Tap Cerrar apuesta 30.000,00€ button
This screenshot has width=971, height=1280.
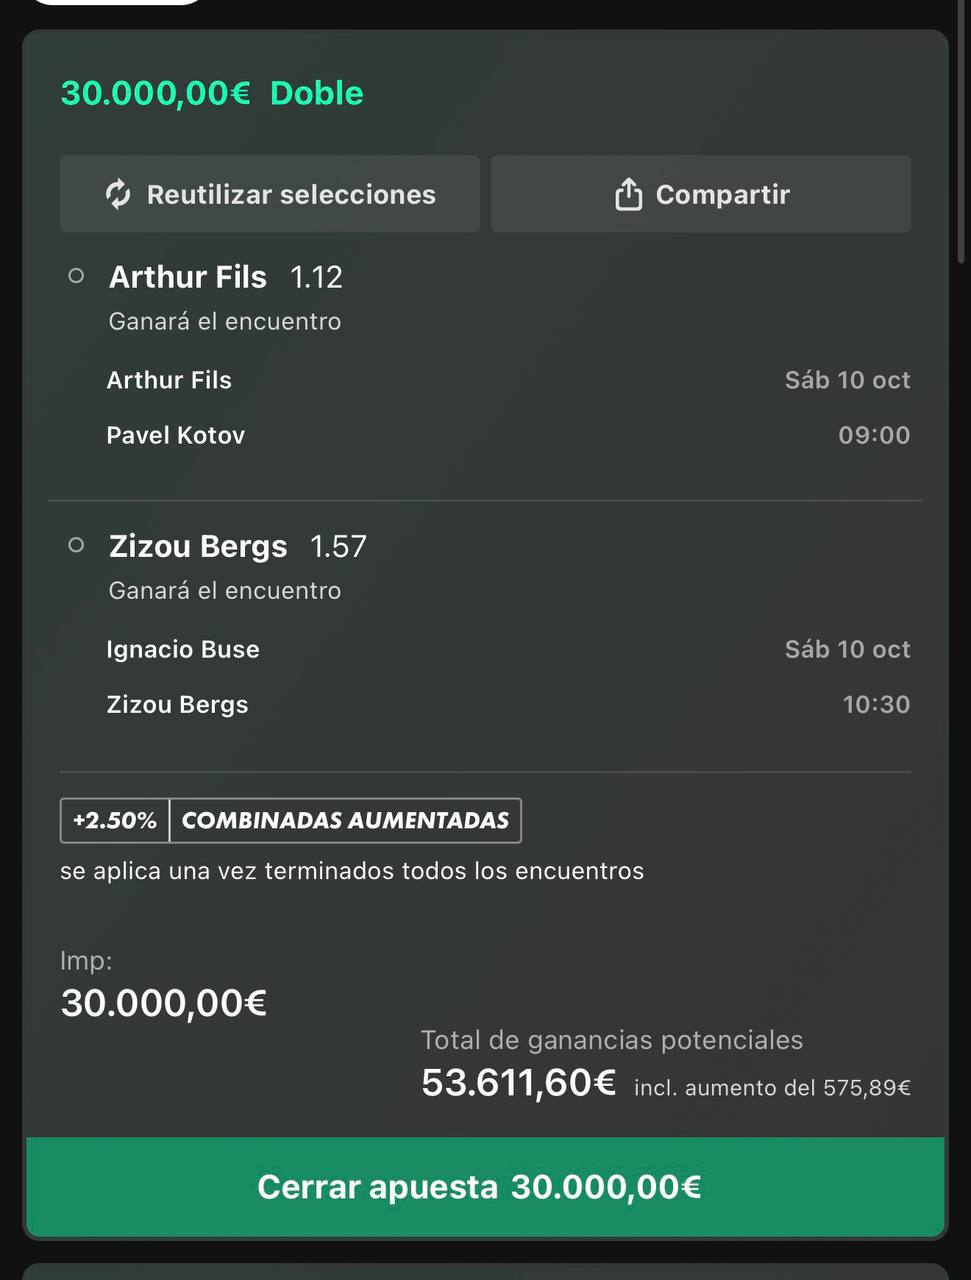point(485,1187)
